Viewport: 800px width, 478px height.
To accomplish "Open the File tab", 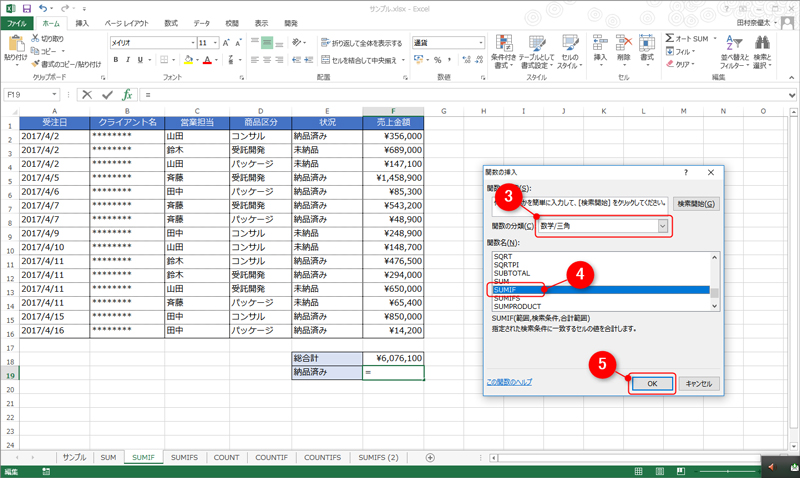I will (17, 23).
